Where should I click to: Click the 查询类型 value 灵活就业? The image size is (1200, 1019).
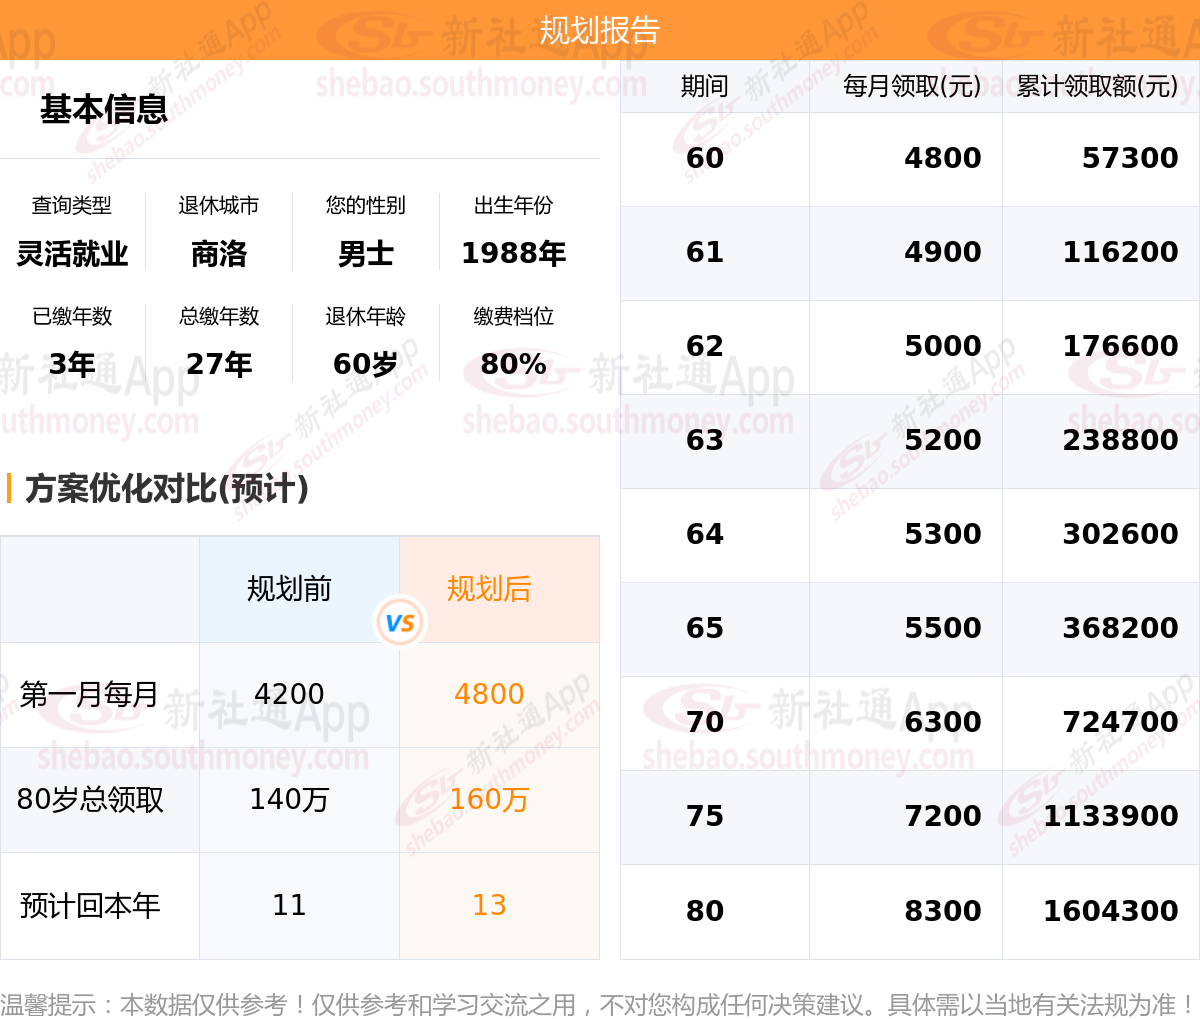72,254
